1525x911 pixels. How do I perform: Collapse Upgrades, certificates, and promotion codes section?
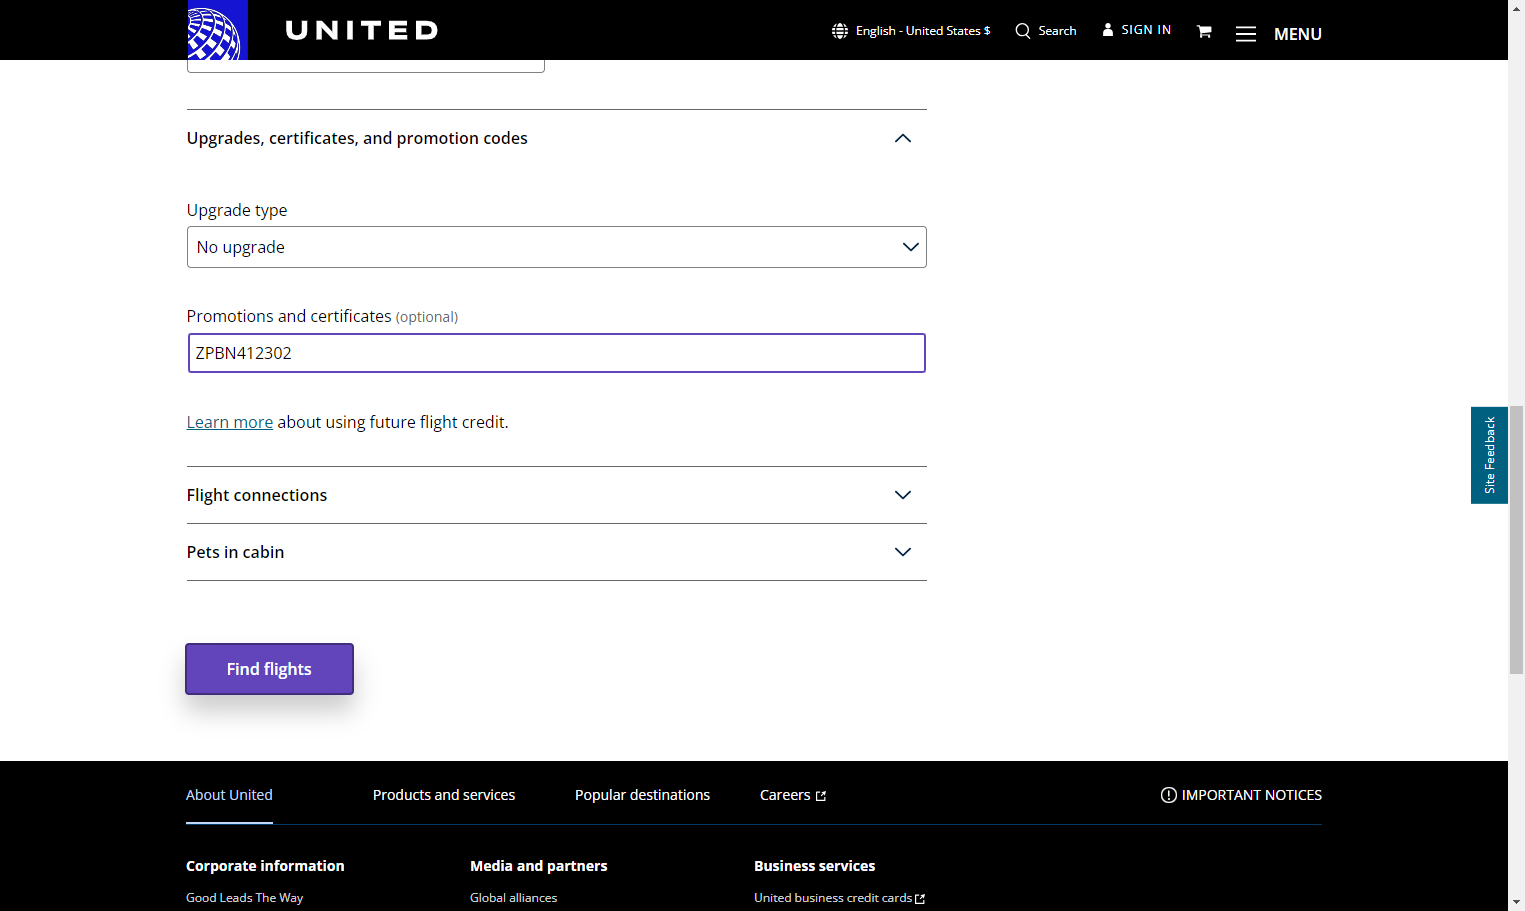[557, 138]
